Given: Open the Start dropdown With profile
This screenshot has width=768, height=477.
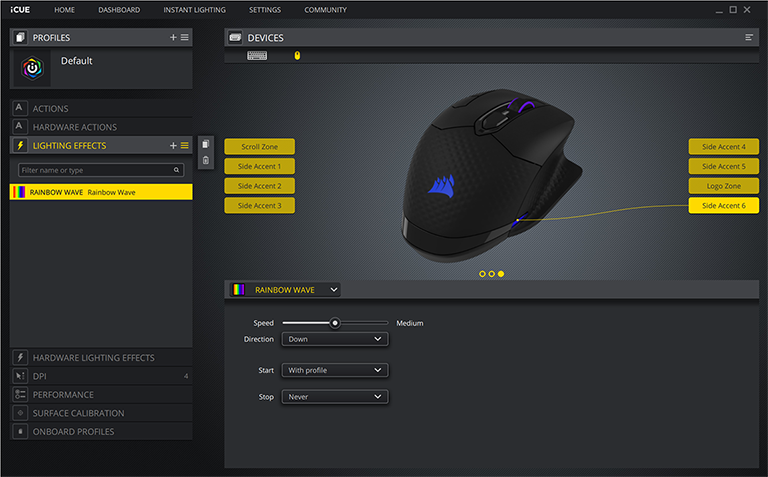Looking at the screenshot, I should (335, 370).
